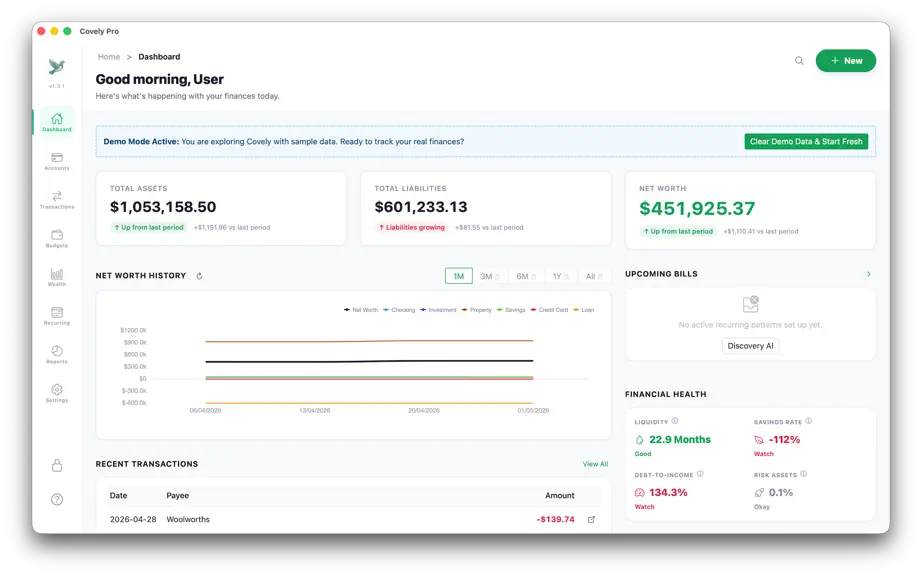
Task: Click the risk assets rocket icon
Action: pyautogui.click(x=759, y=493)
